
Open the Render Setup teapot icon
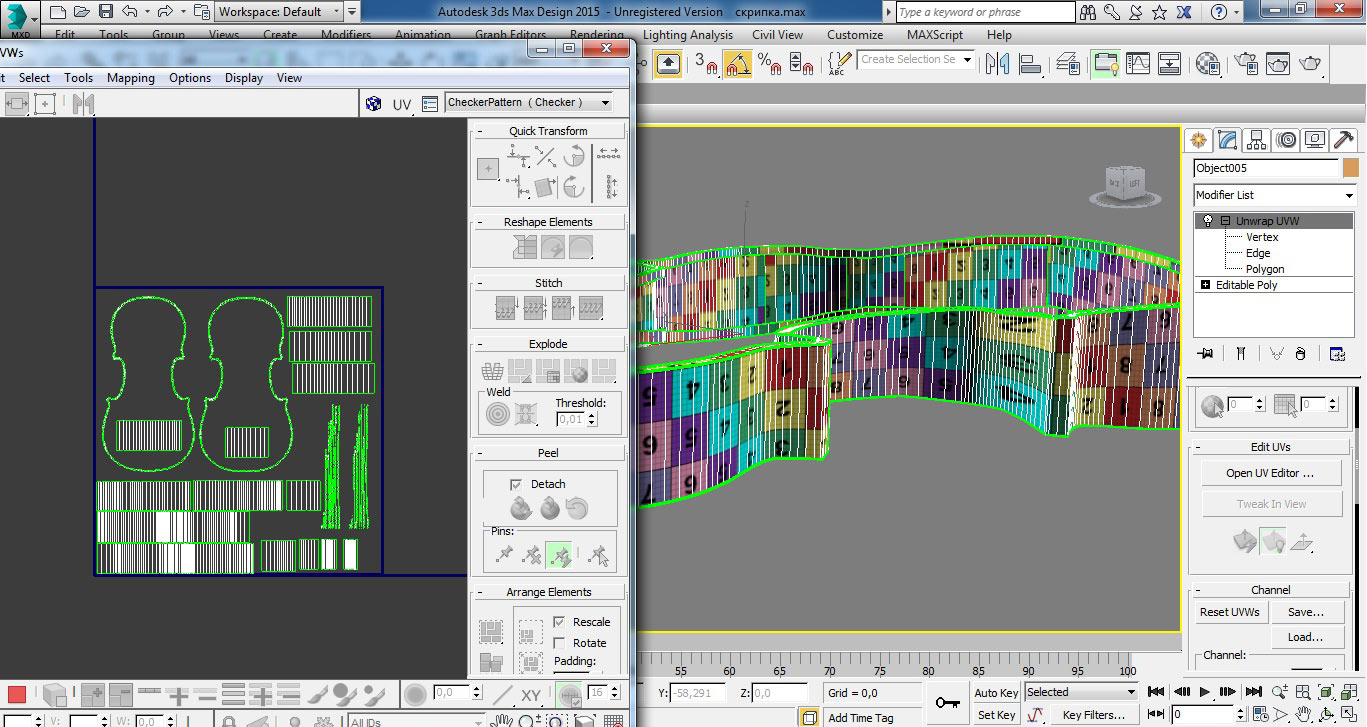click(1247, 64)
